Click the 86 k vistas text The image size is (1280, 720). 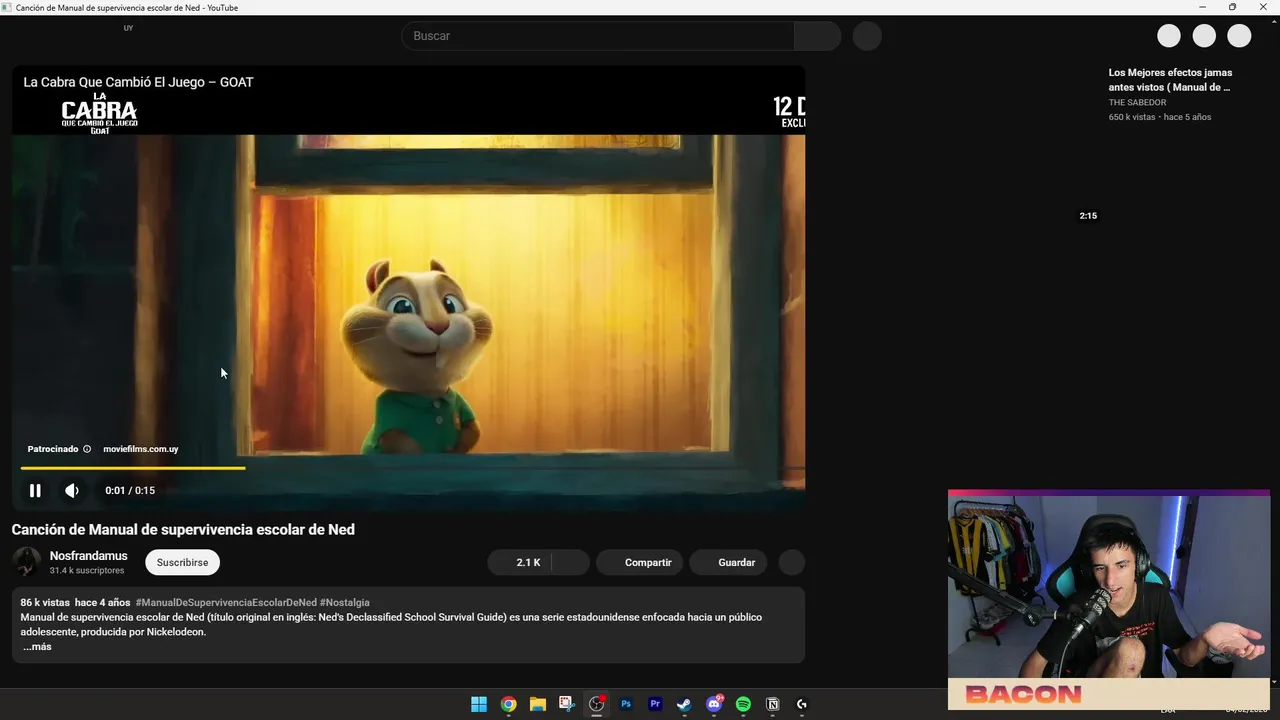(45, 602)
